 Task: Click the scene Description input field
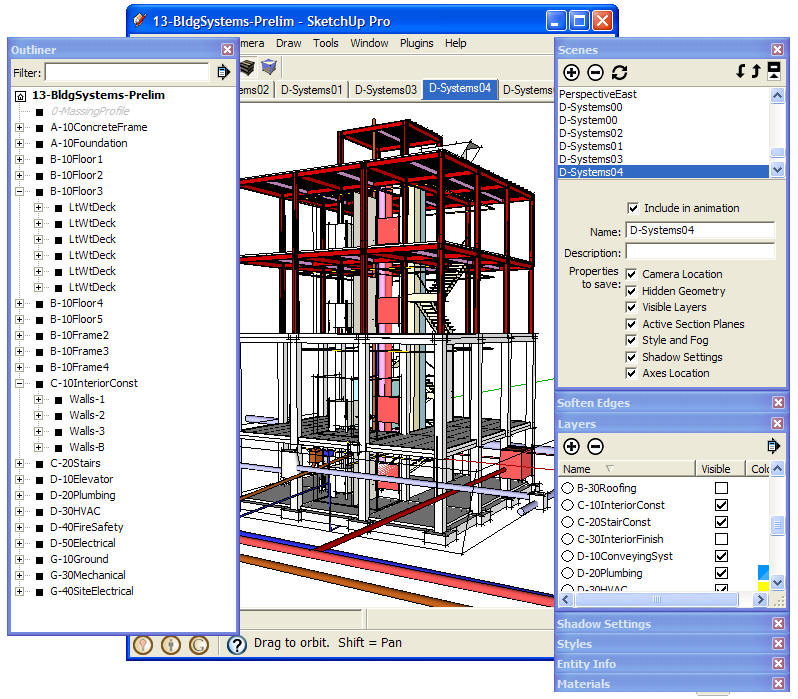click(700, 251)
